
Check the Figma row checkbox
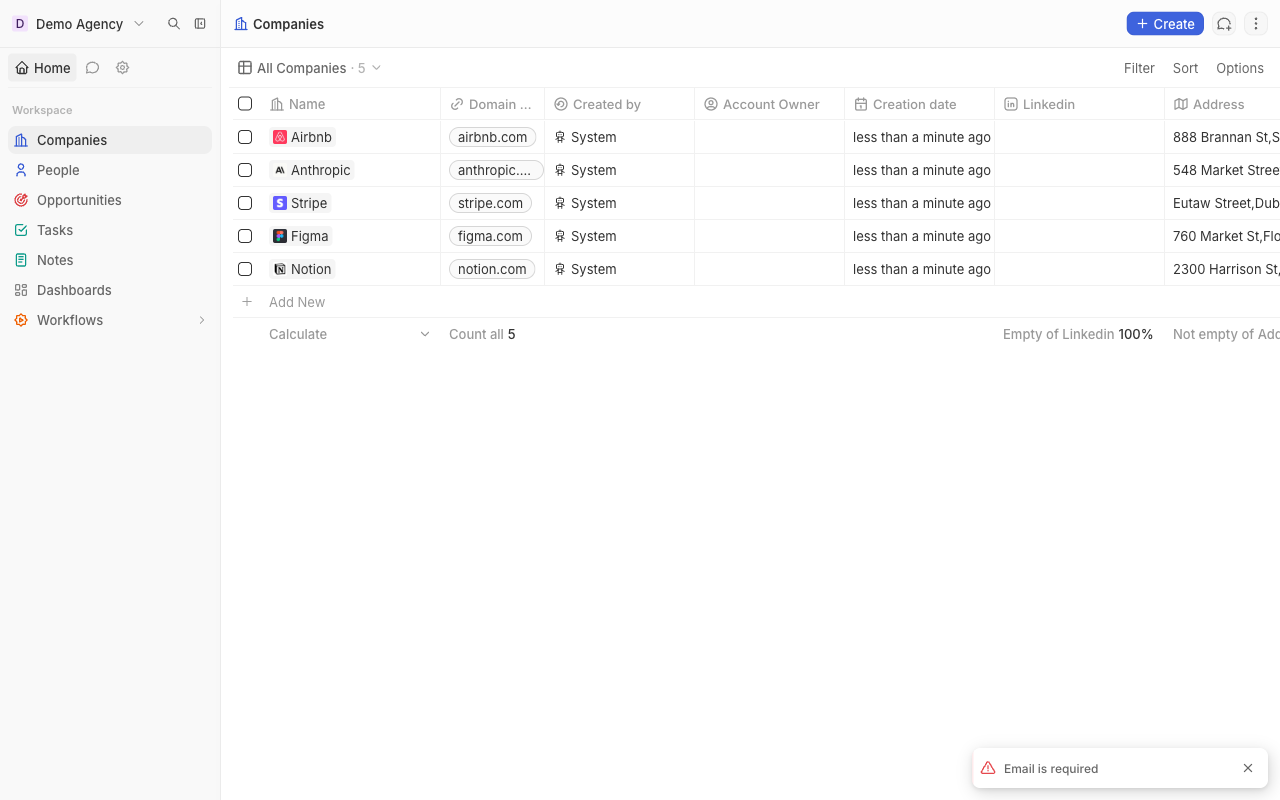click(245, 236)
